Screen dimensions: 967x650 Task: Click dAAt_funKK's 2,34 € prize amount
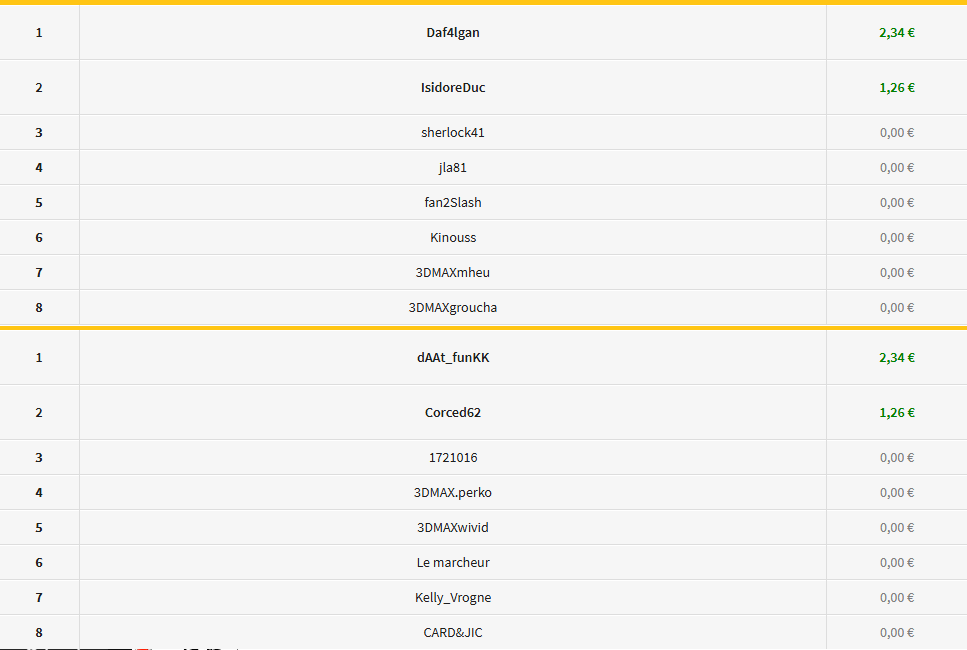(x=897, y=358)
